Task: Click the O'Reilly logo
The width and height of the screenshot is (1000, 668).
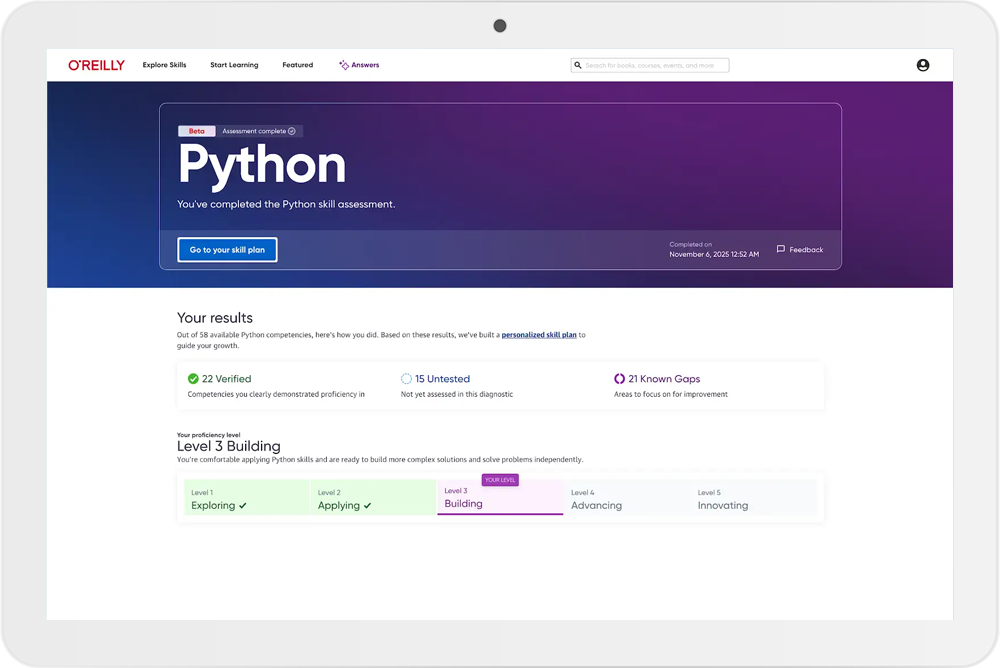Action: [x=96, y=65]
